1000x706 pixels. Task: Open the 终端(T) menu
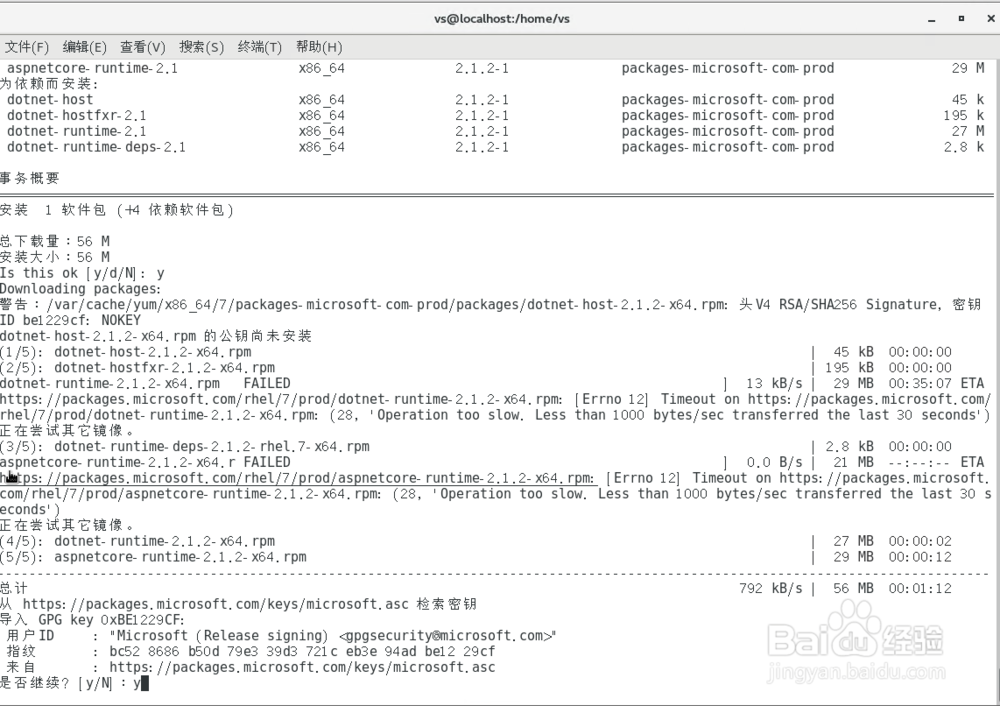click(x=259, y=47)
